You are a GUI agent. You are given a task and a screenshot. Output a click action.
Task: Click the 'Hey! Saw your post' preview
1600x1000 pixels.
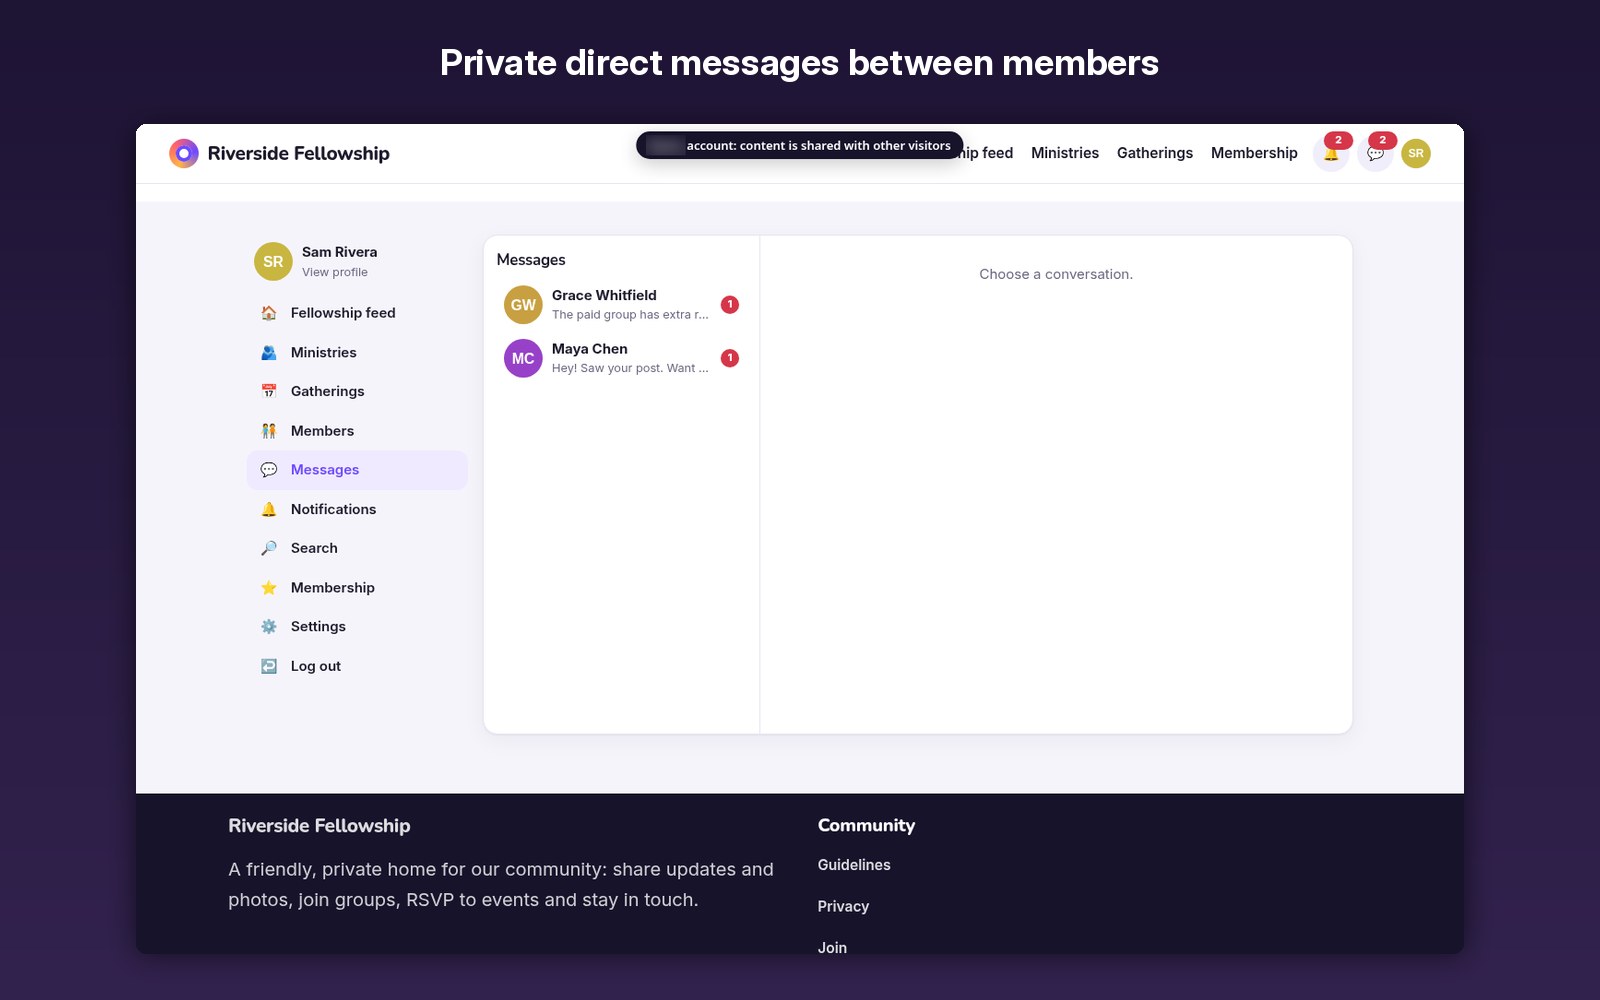click(630, 368)
